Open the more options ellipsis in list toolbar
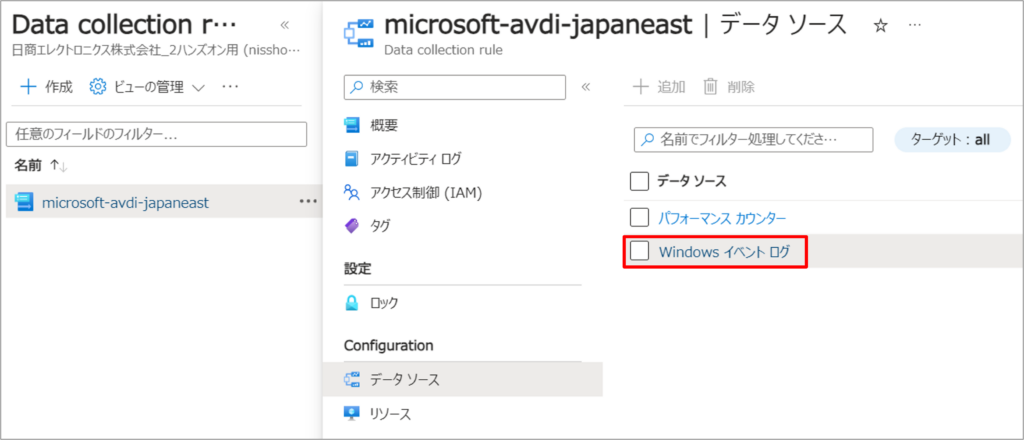 click(230, 87)
